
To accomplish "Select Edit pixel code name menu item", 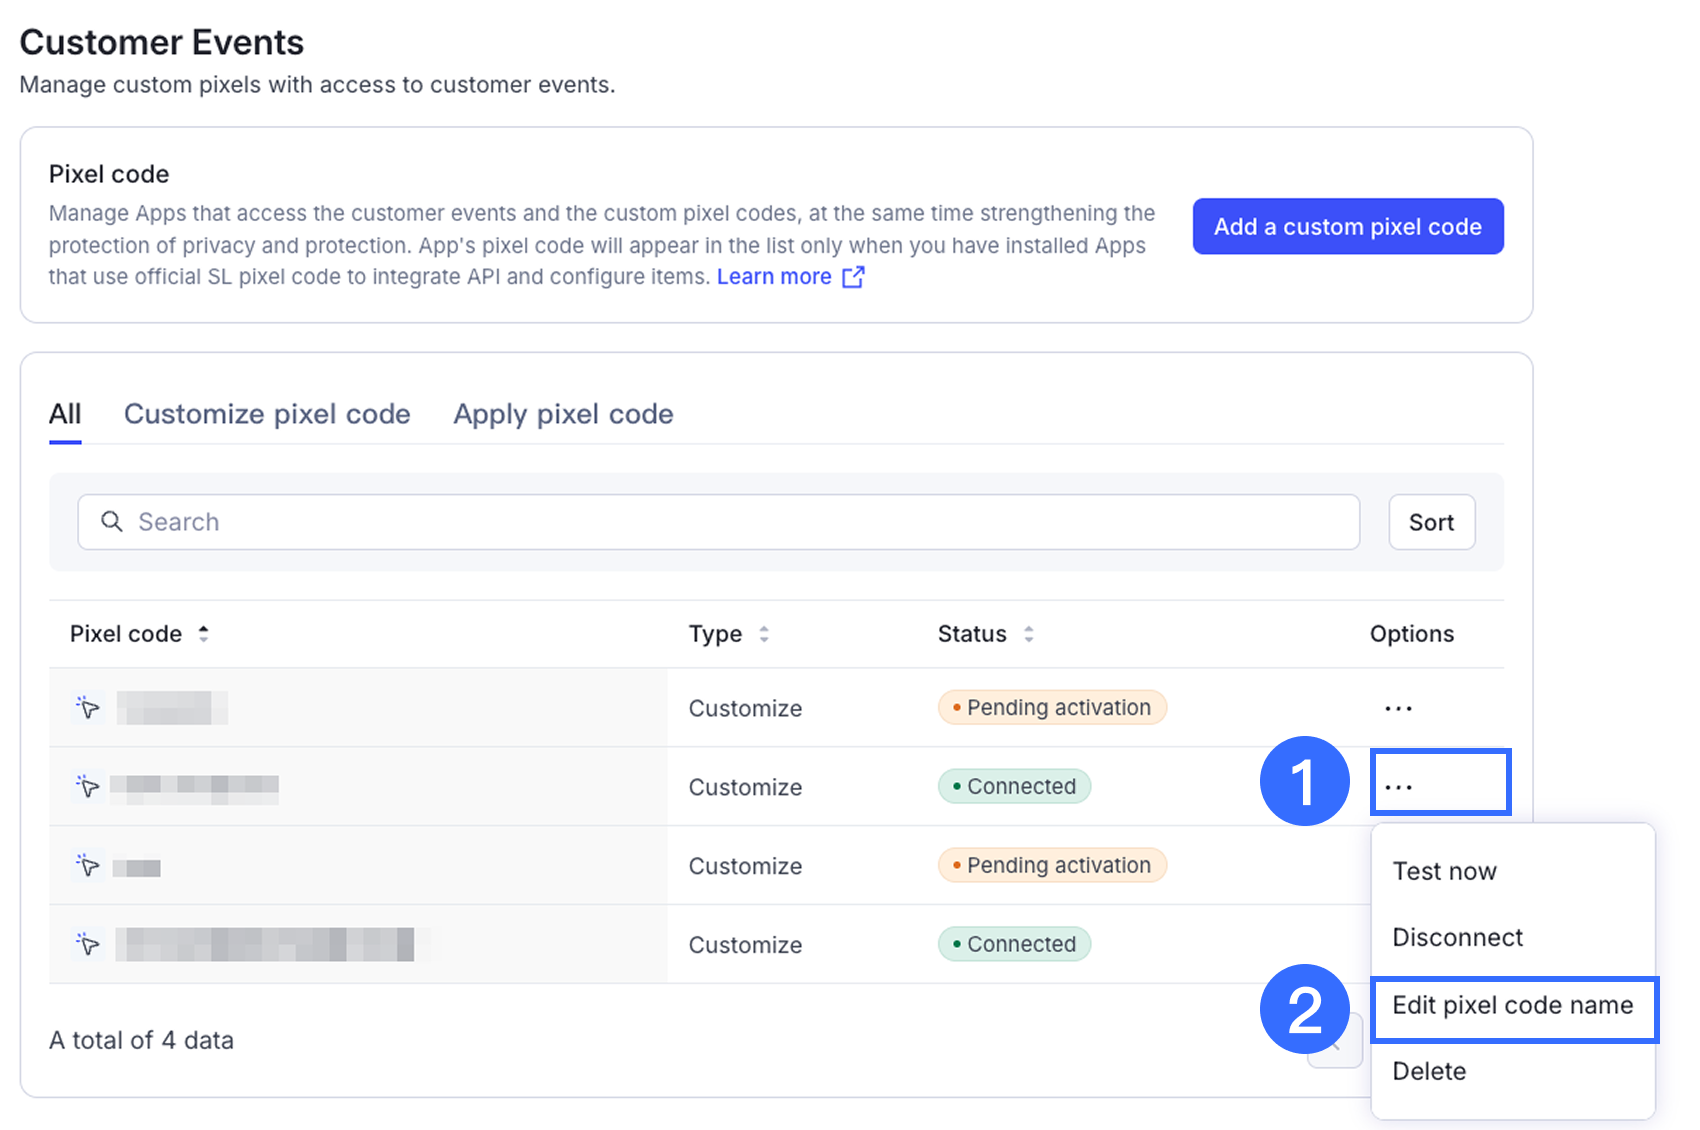I will 1512,1005.
